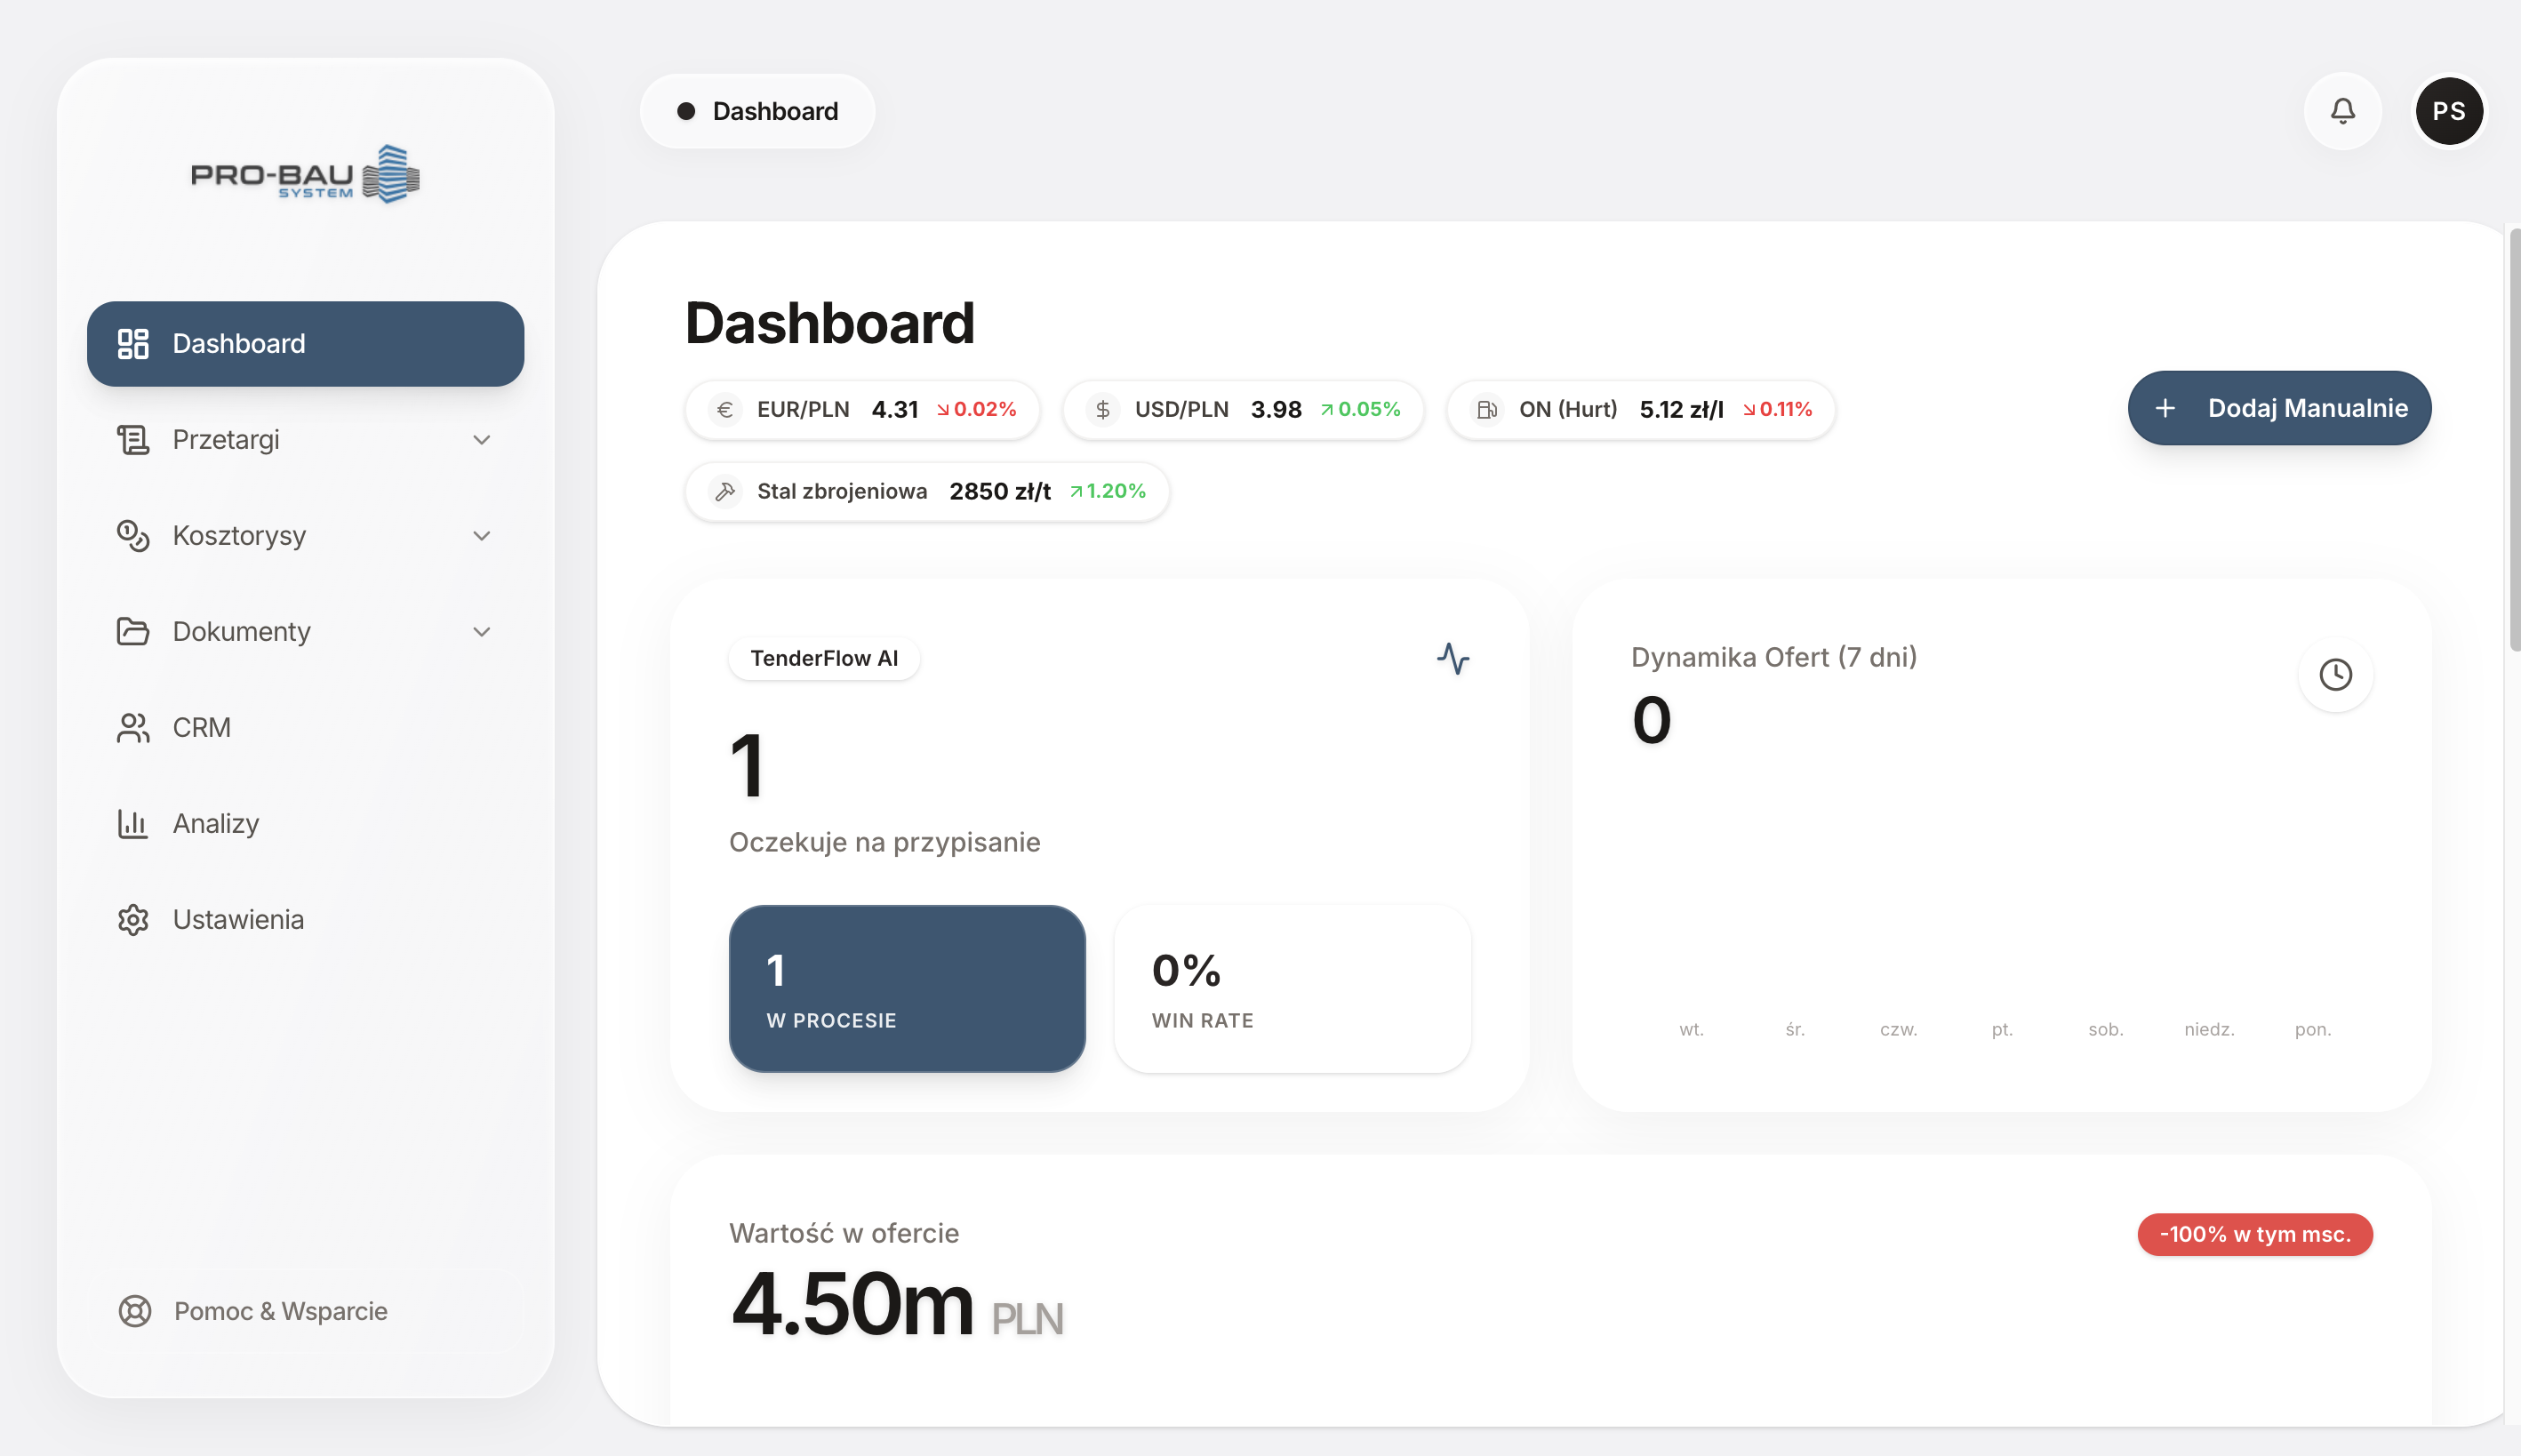Click the WIN RATE stat tile
Image resolution: width=2521 pixels, height=1456 pixels.
point(1292,989)
